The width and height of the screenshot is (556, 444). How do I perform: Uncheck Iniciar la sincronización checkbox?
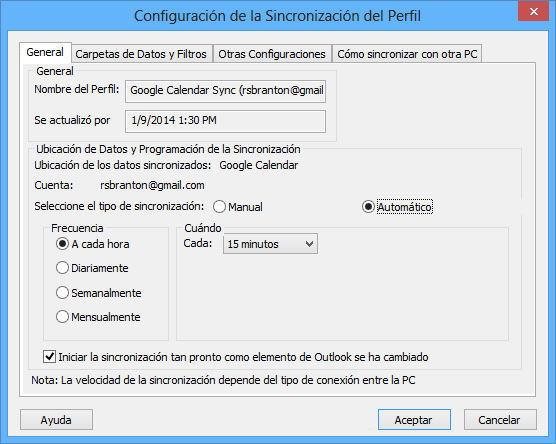49,356
